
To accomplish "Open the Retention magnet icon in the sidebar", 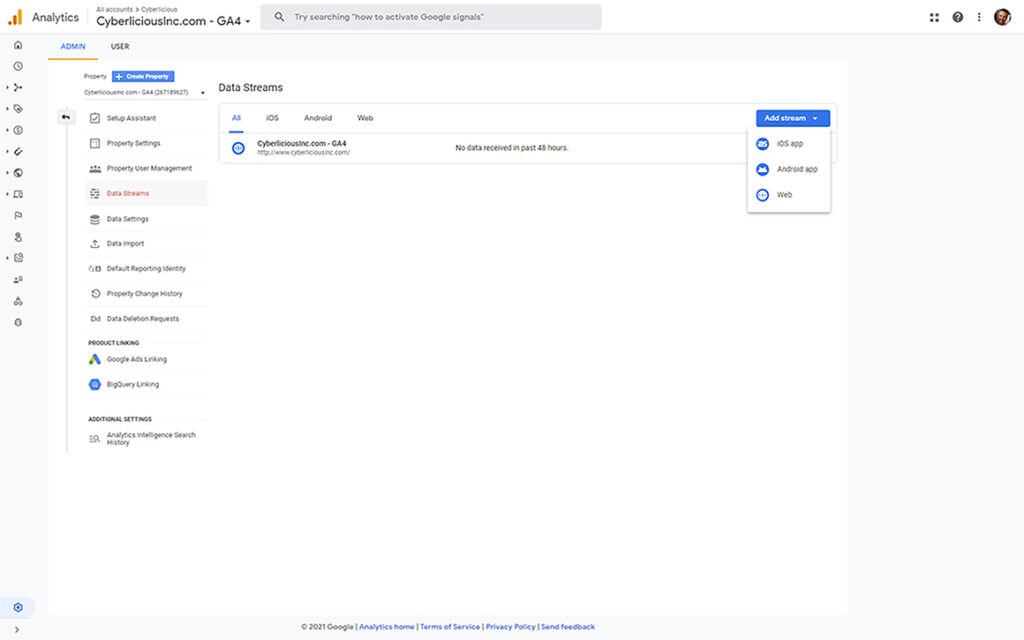I will [x=18, y=152].
